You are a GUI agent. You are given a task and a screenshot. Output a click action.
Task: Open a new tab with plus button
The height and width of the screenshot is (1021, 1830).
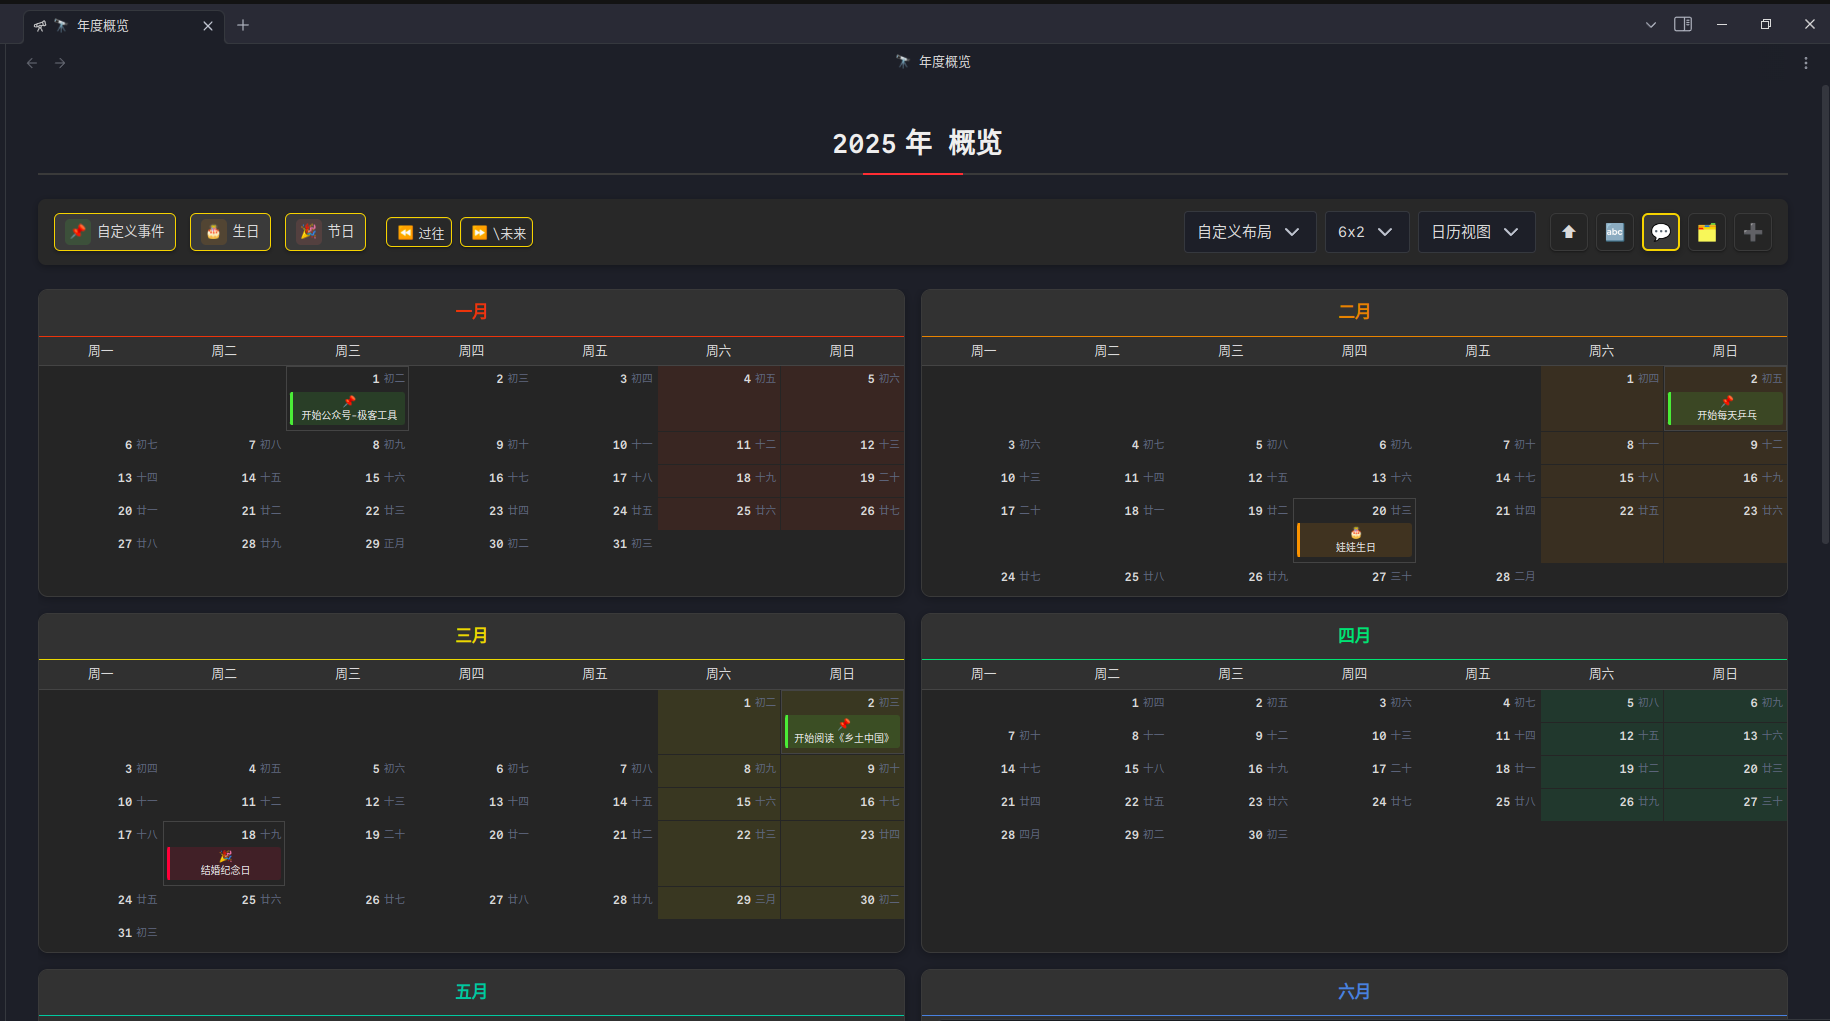243,25
